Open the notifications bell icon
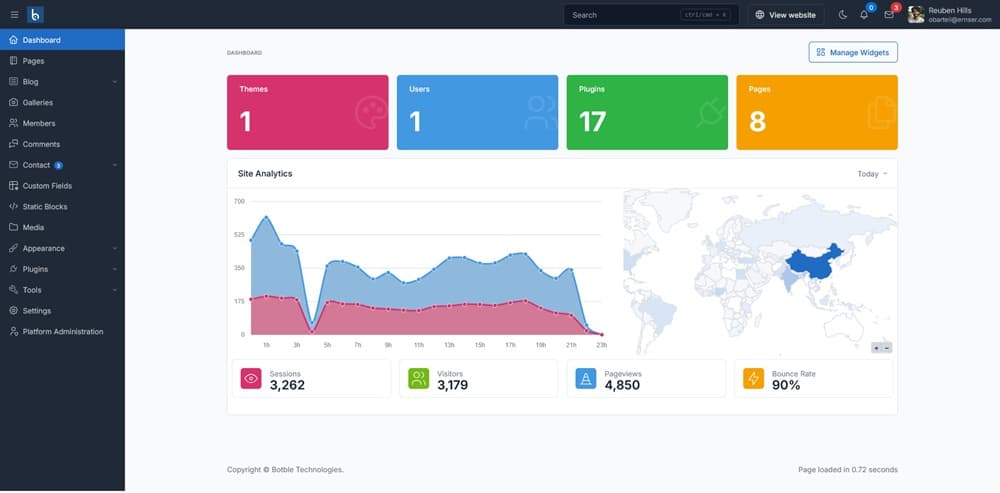 click(x=864, y=15)
